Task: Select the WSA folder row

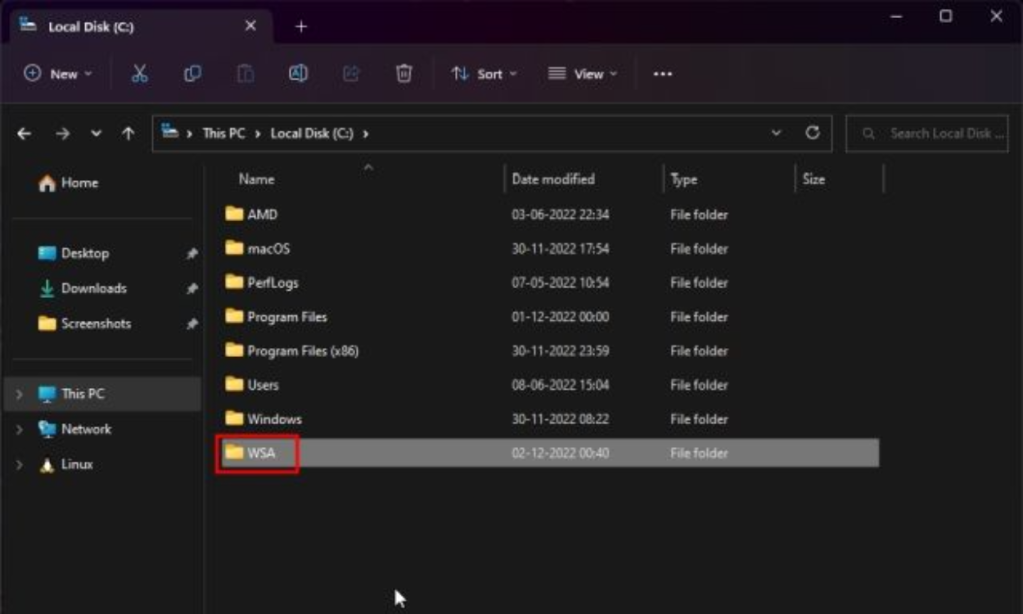Action: tap(550, 453)
